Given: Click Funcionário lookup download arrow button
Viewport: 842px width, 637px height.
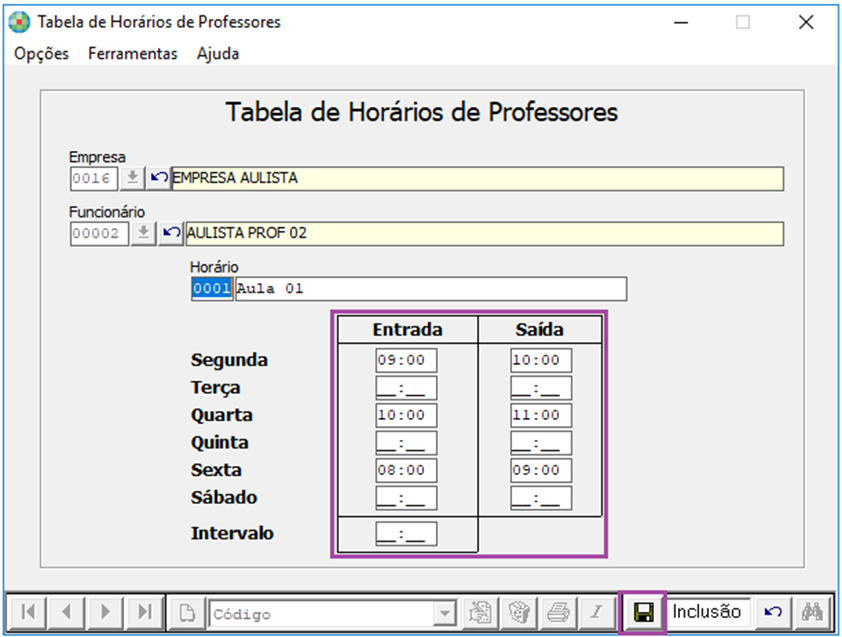Looking at the screenshot, I should click(x=143, y=234).
